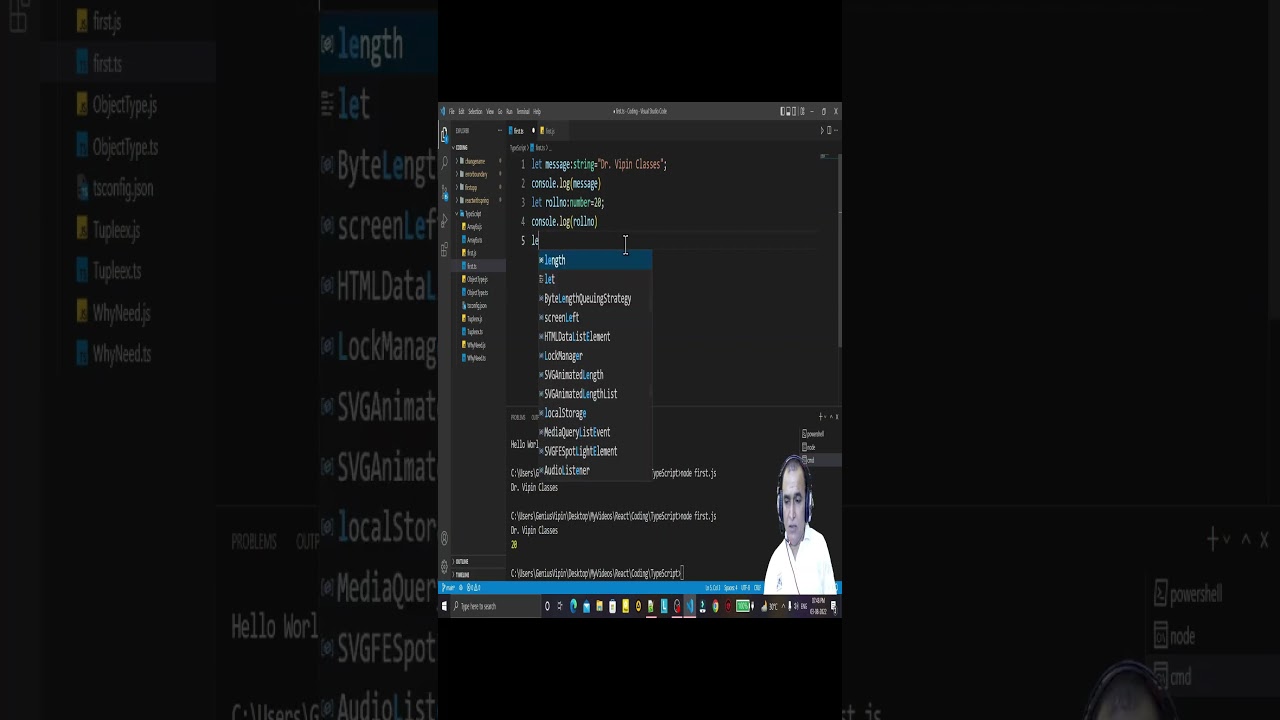Open the Extensions view
Image resolution: width=1280 pixels, height=720 pixels.
(x=444, y=249)
